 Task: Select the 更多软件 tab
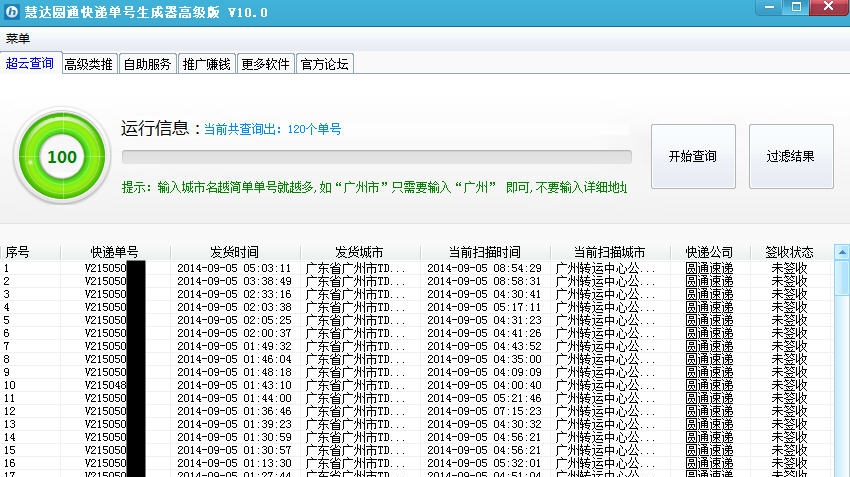pyautogui.click(x=266, y=64)
